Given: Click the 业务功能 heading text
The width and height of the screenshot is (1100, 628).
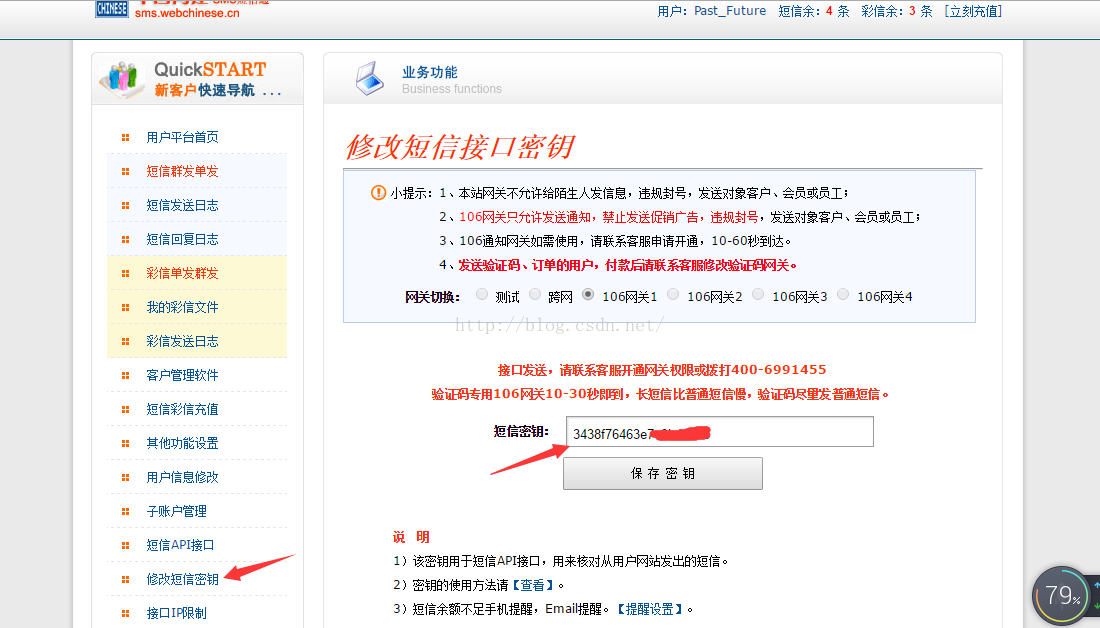Looking at the screenshot, I should 429,72.
